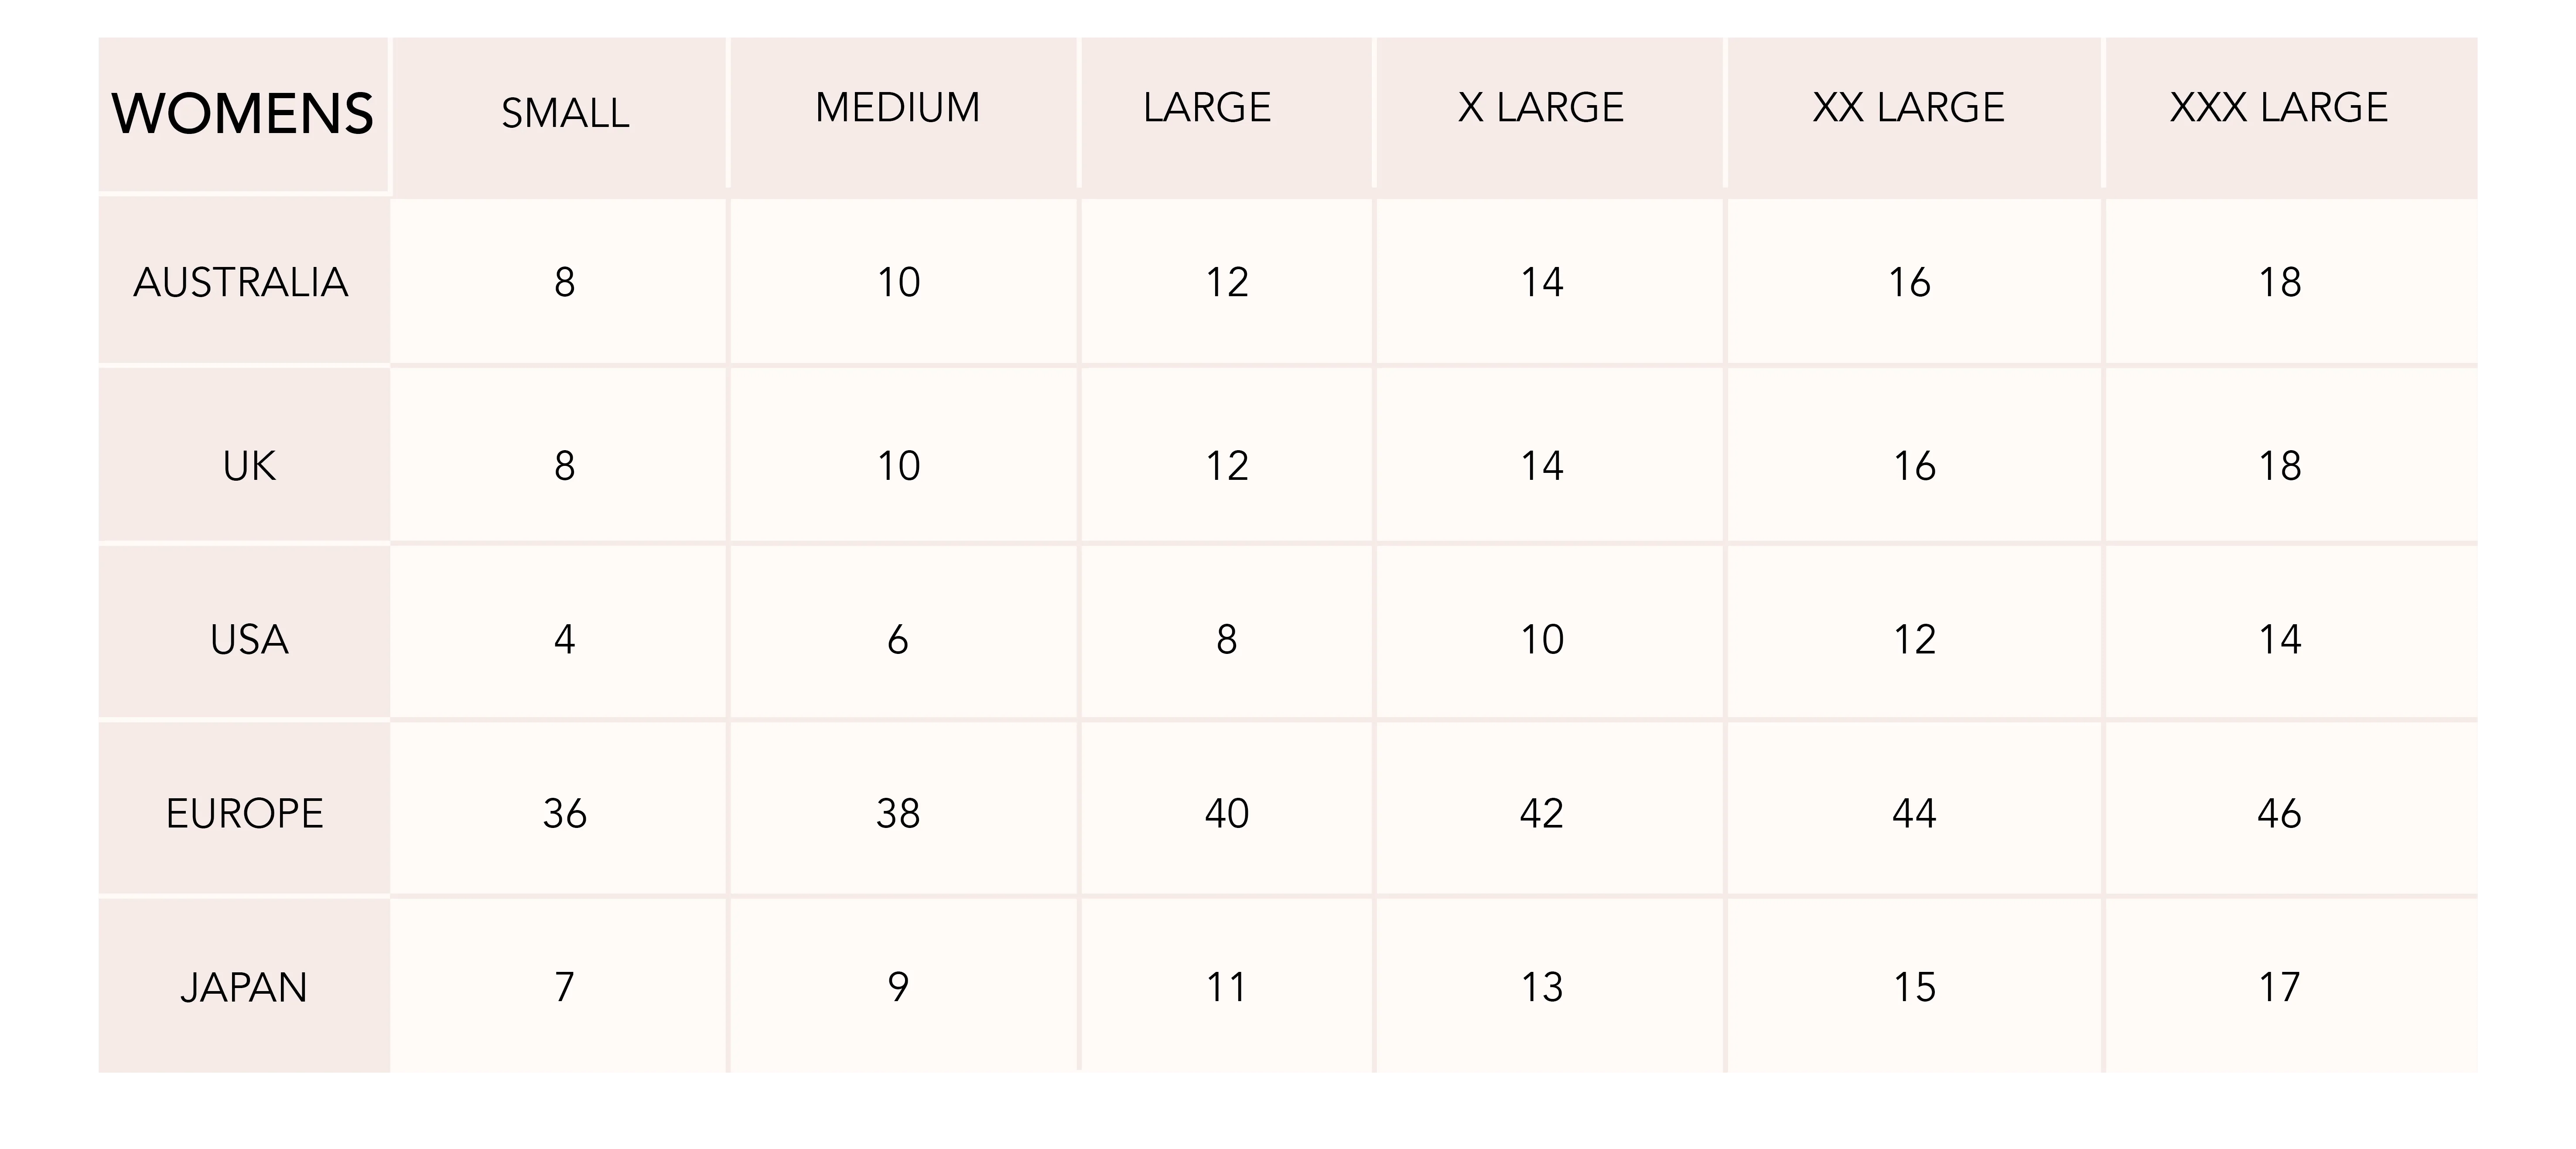Click the WOMENS table heading
The height and width of the screenshot is (1149, 2576).
coord(242,113)
